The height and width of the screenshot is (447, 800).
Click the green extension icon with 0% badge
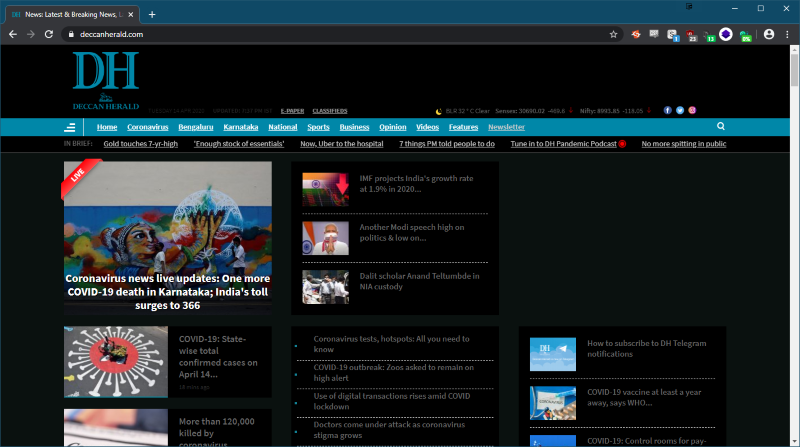(x=745, y=35)
